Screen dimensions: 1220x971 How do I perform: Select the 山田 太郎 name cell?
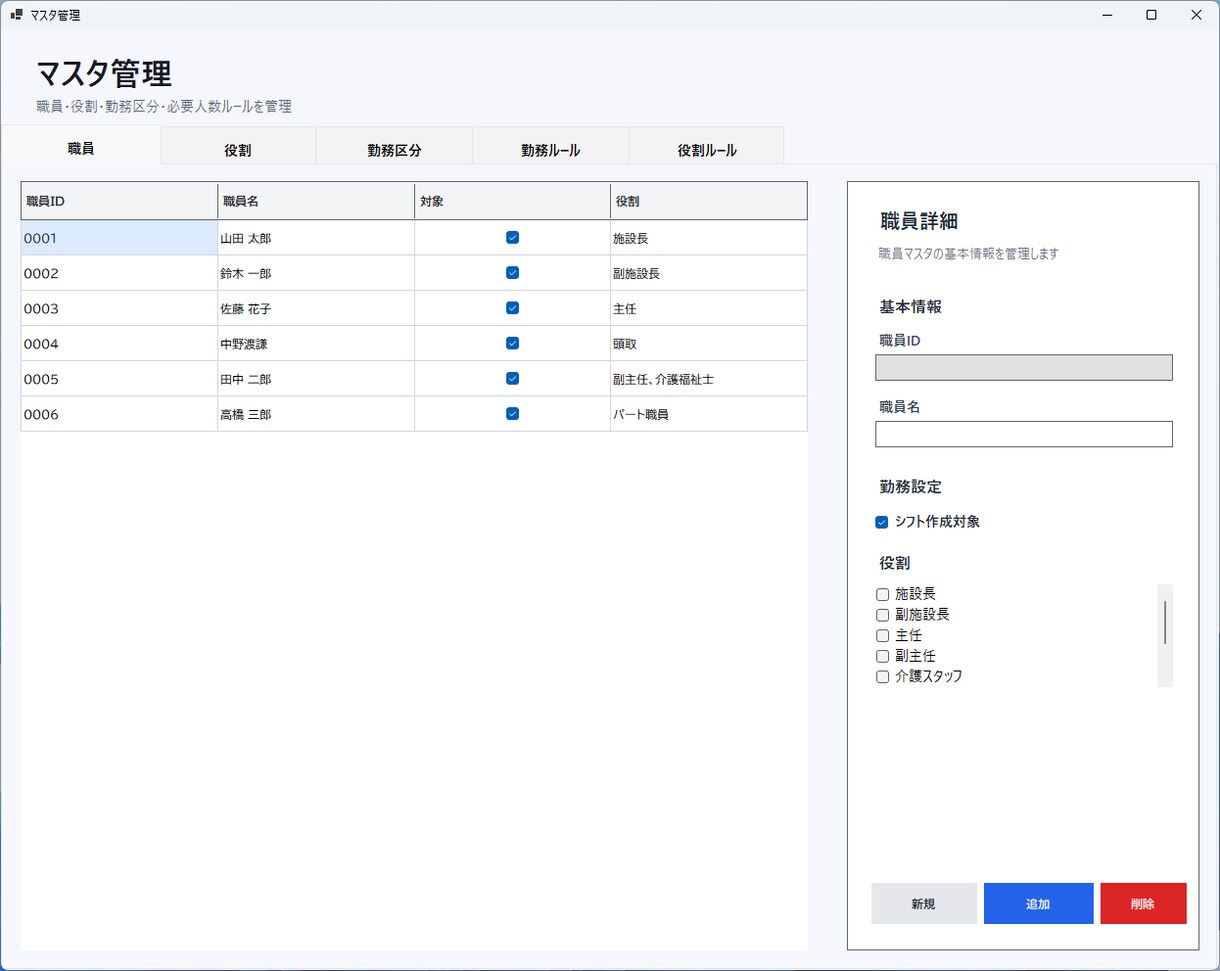click(x=316, y=238)
